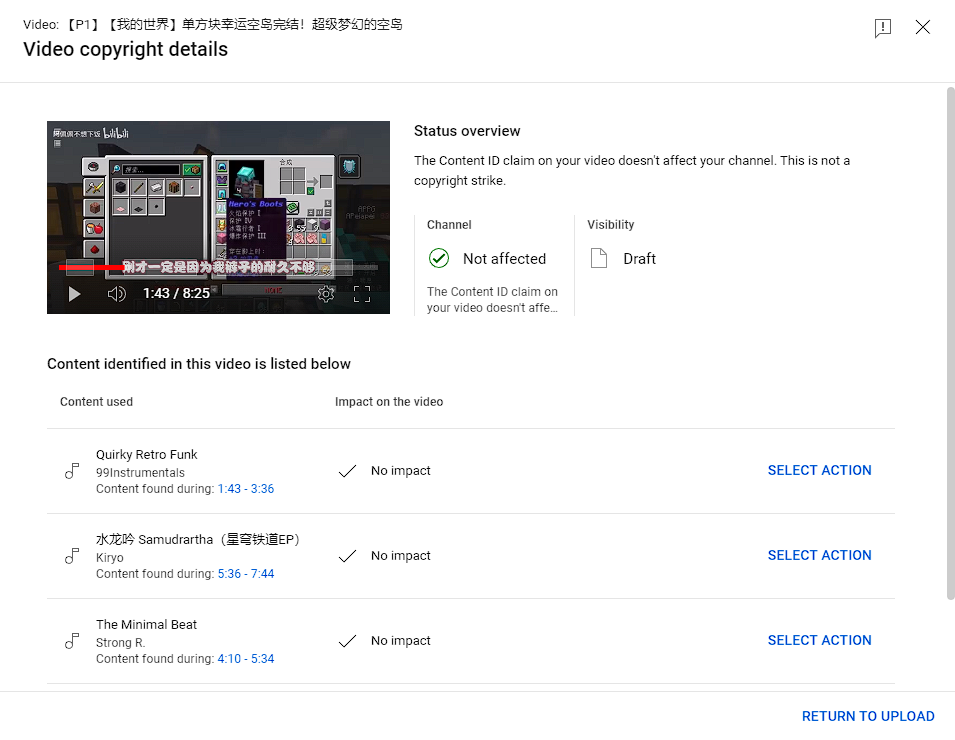
Task: Click the green Not affected checkmark icon
Action: click(438, 259)
